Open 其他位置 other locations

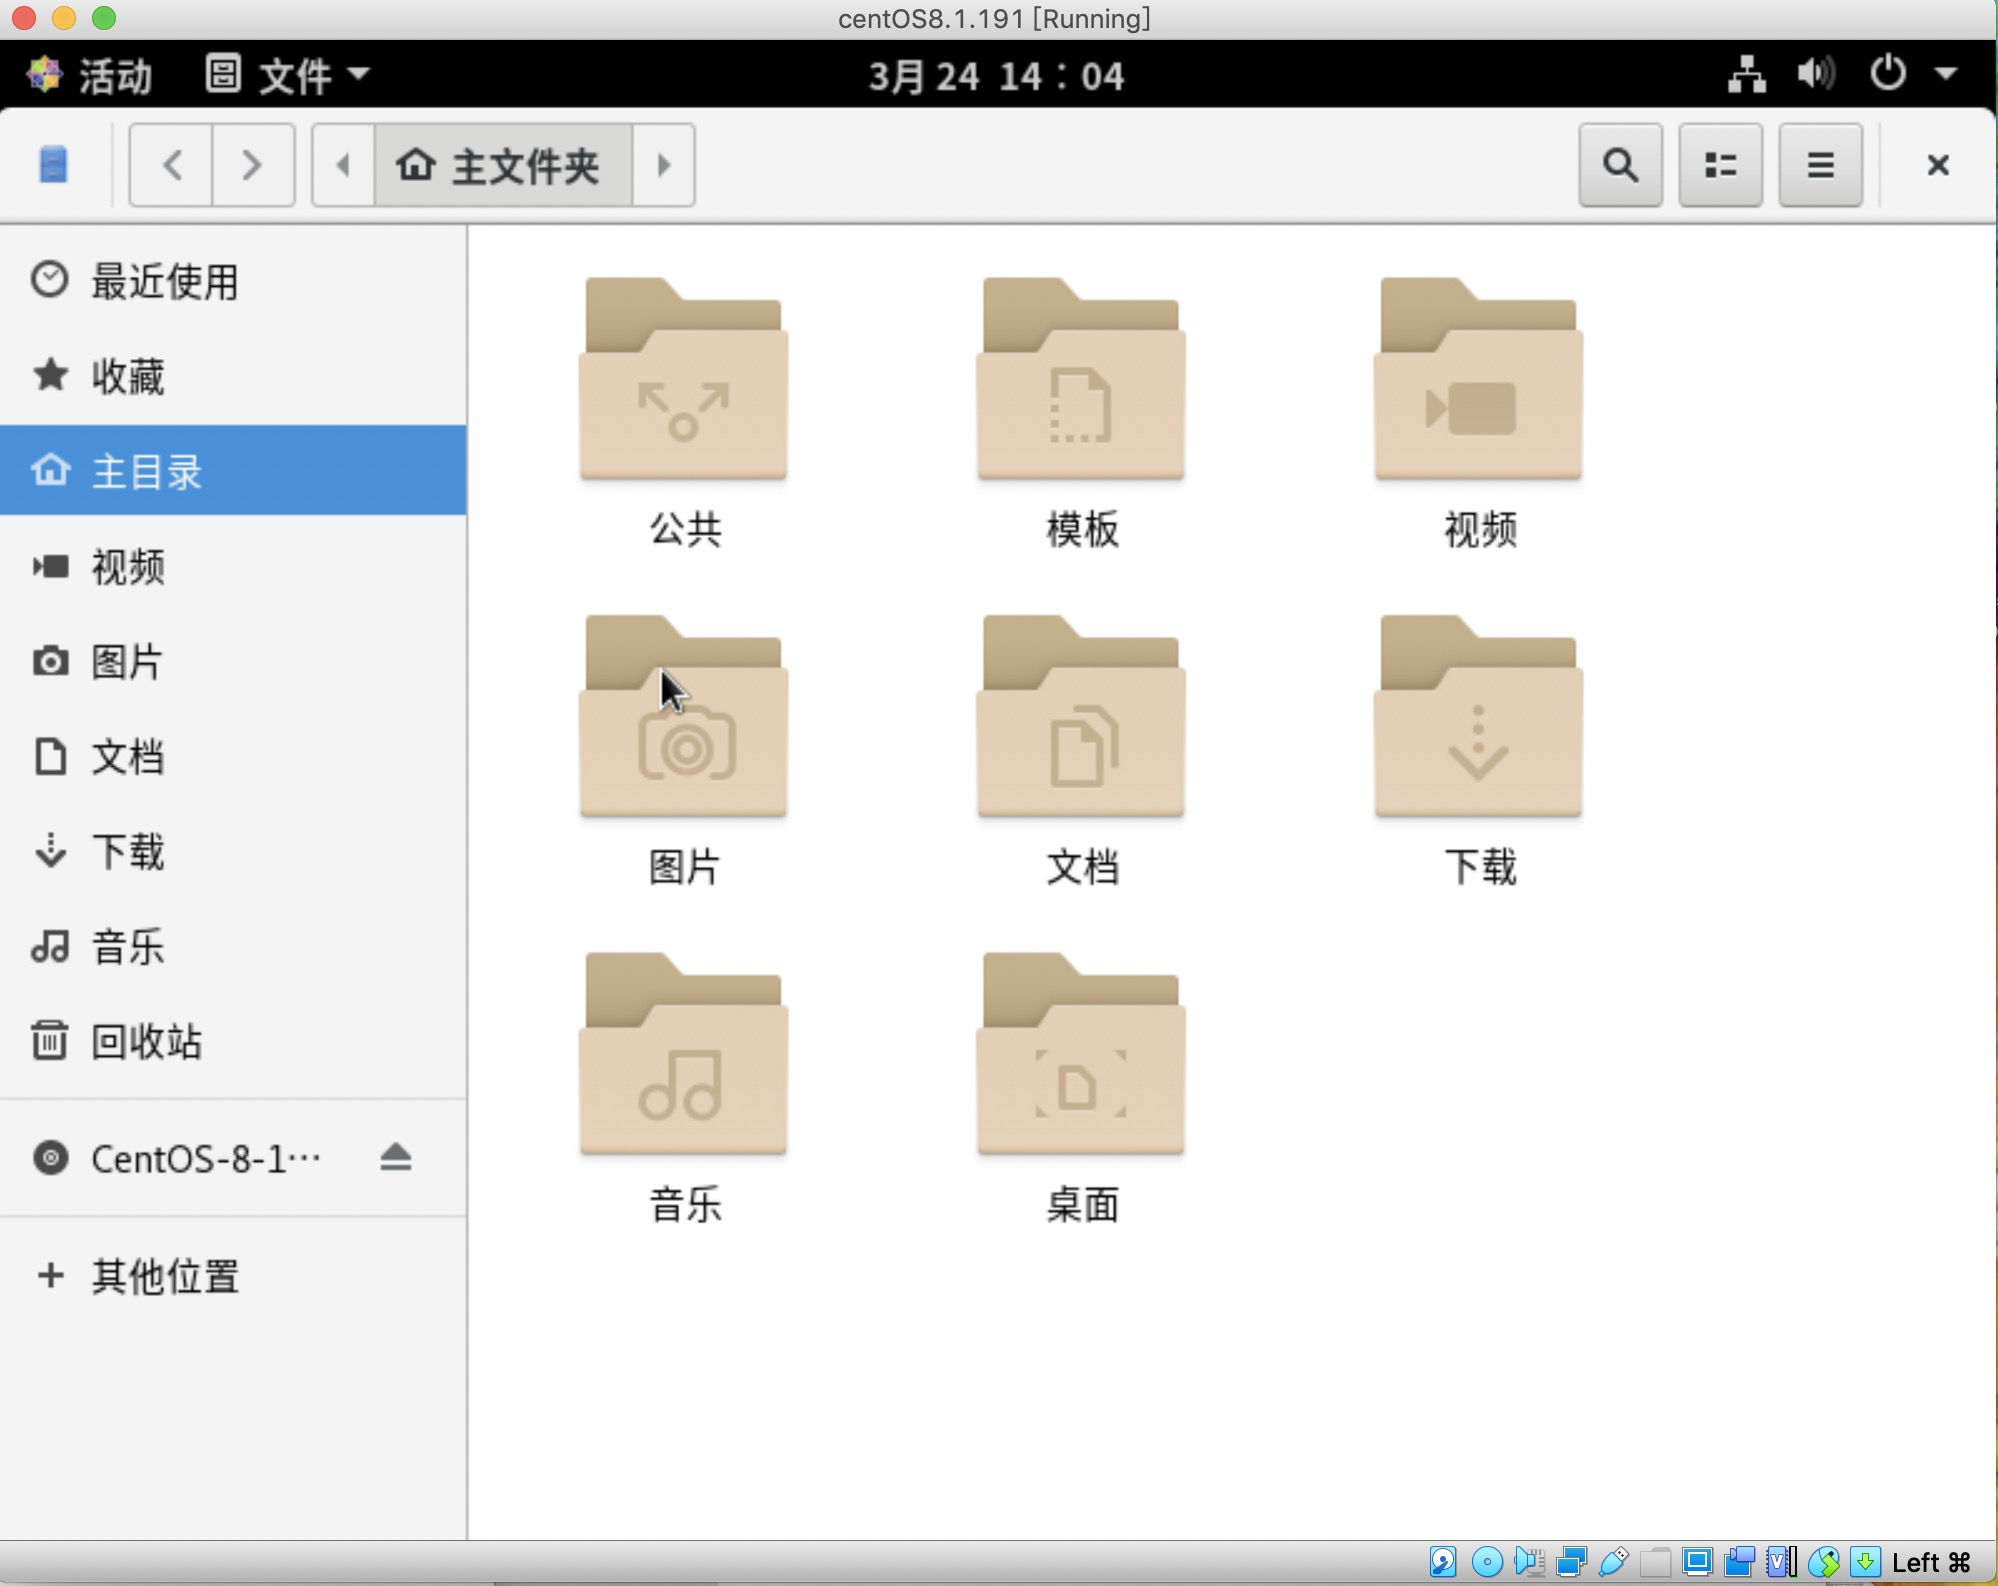pyautogui.click(x=233, y=1276)
